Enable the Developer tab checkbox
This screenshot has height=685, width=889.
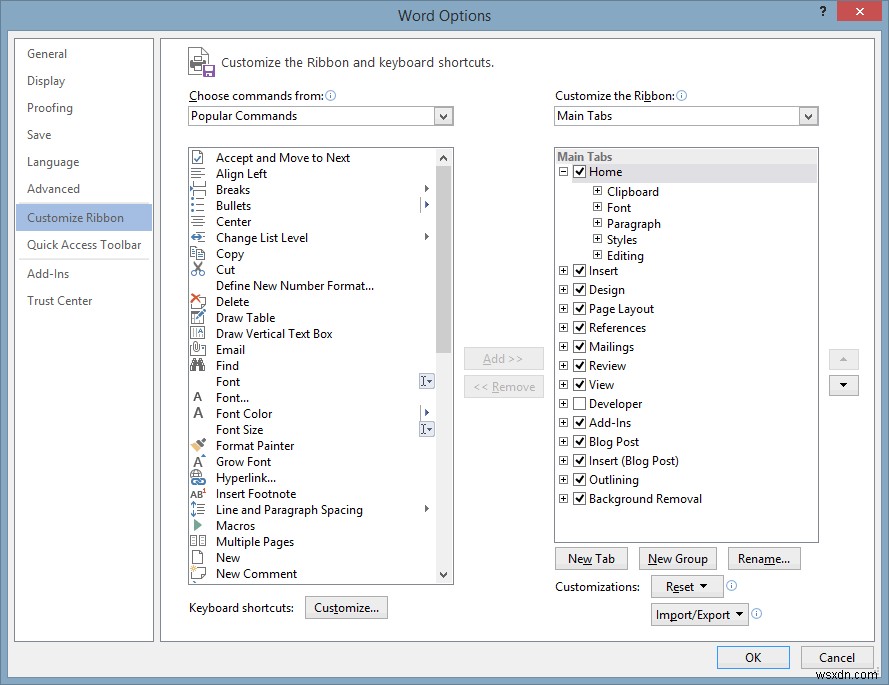coord(580,403)
